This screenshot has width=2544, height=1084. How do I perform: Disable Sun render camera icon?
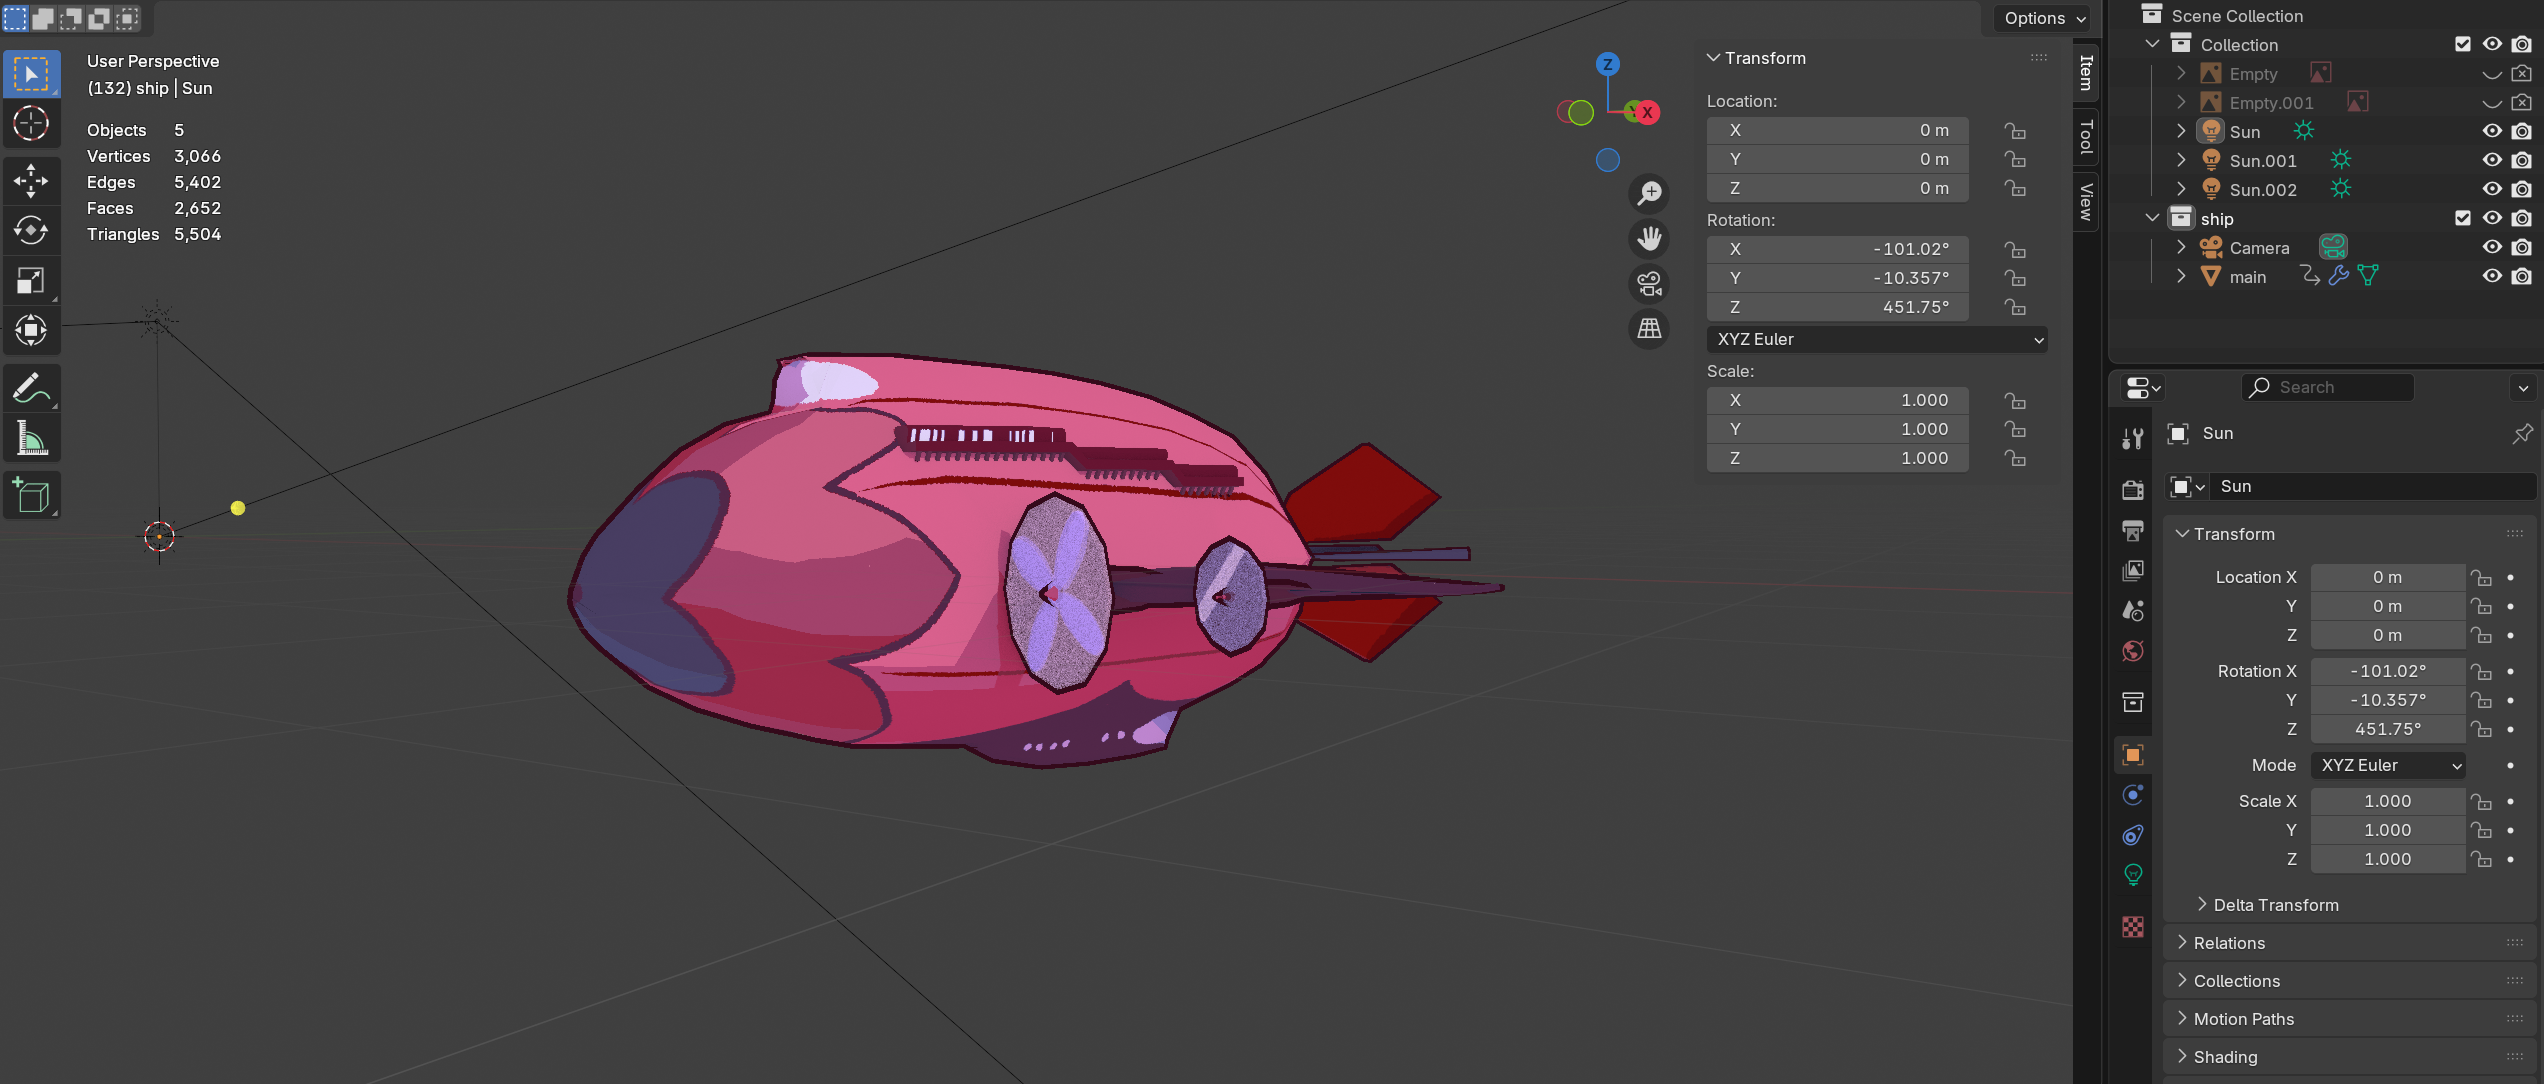pos(2521,131)
